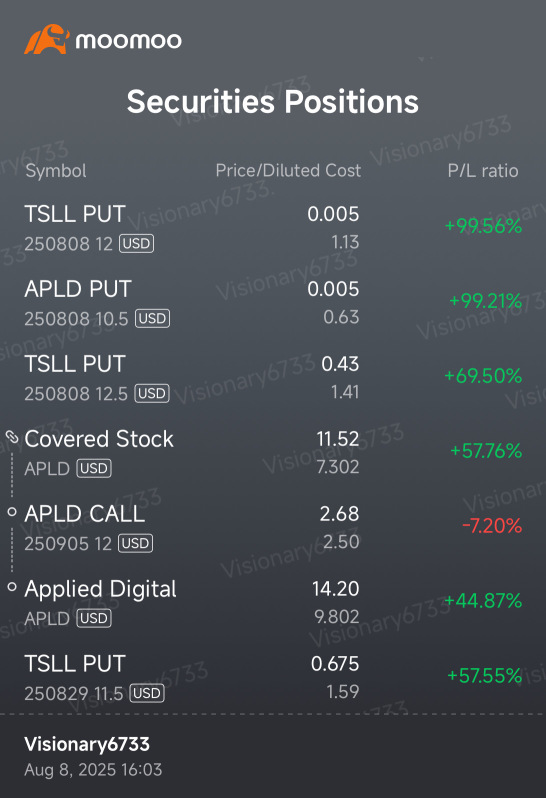Click the -7.20% P/L ratio value

pyautogui.click(x=492, y=525)
